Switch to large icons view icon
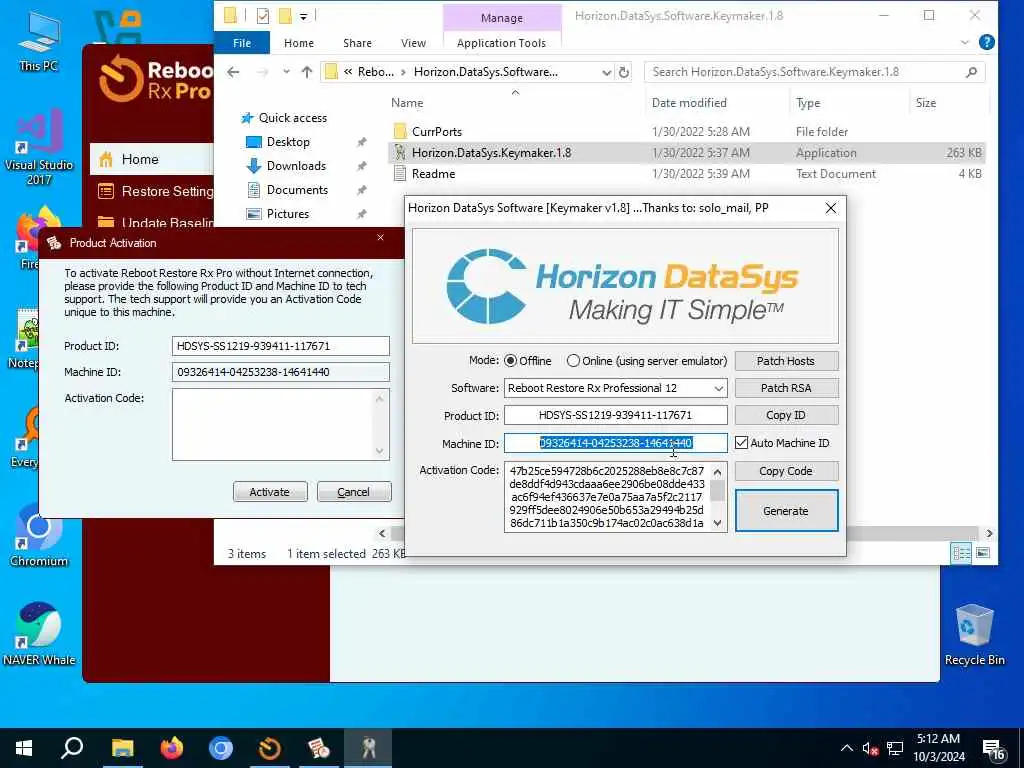Screen dimensions: 1024x768 pyautogui.click(x=983, y=553)
